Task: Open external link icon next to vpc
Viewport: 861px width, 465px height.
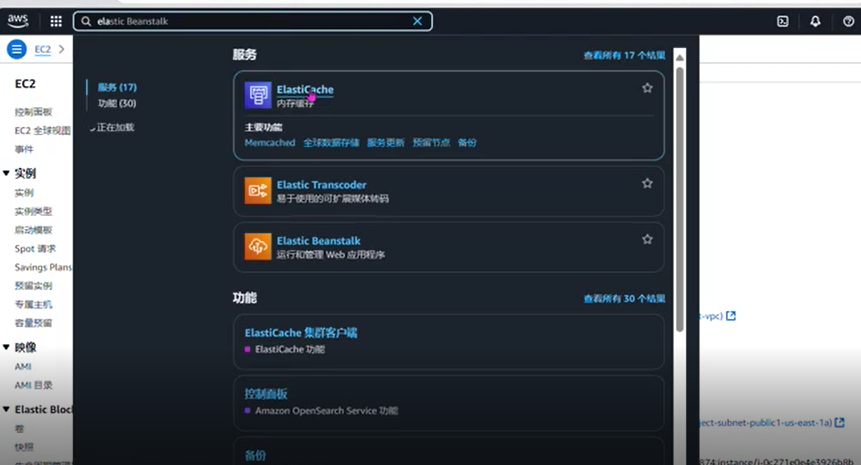Action: pos(731,316)
